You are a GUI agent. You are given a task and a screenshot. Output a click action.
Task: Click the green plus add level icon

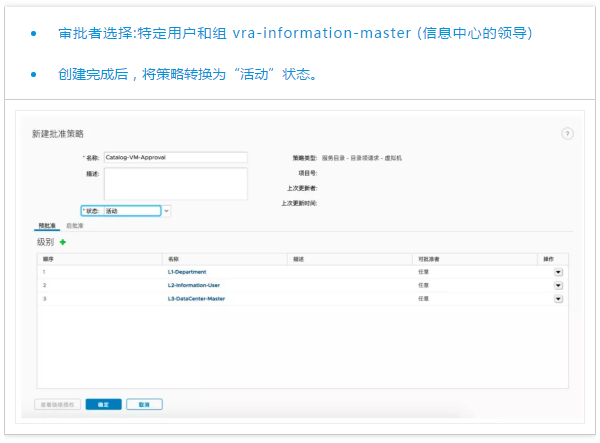(x=63, y=242)
